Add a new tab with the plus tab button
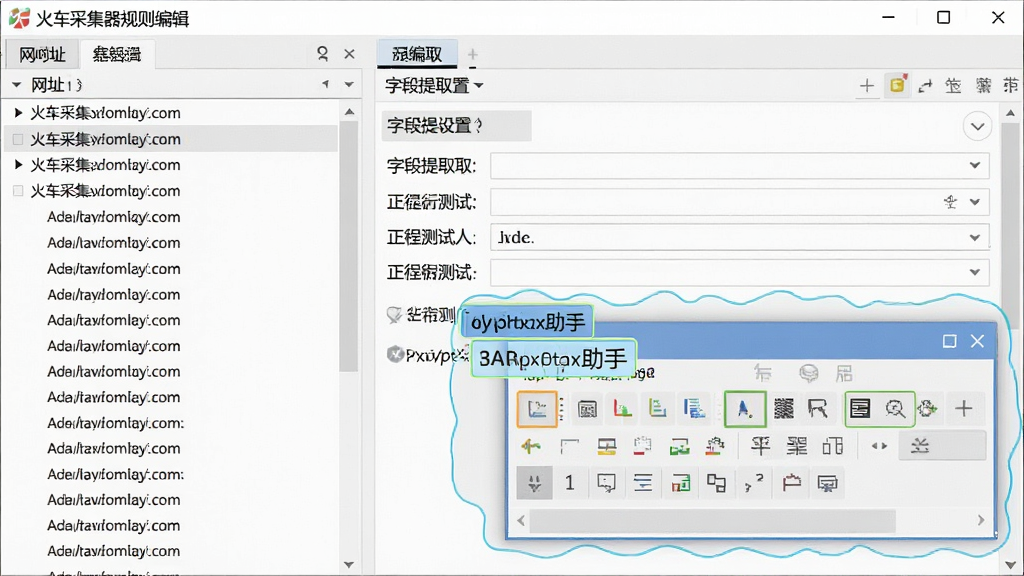This screenshot has height=576, width=1024. pyautogui.click(x=472, y=54)
